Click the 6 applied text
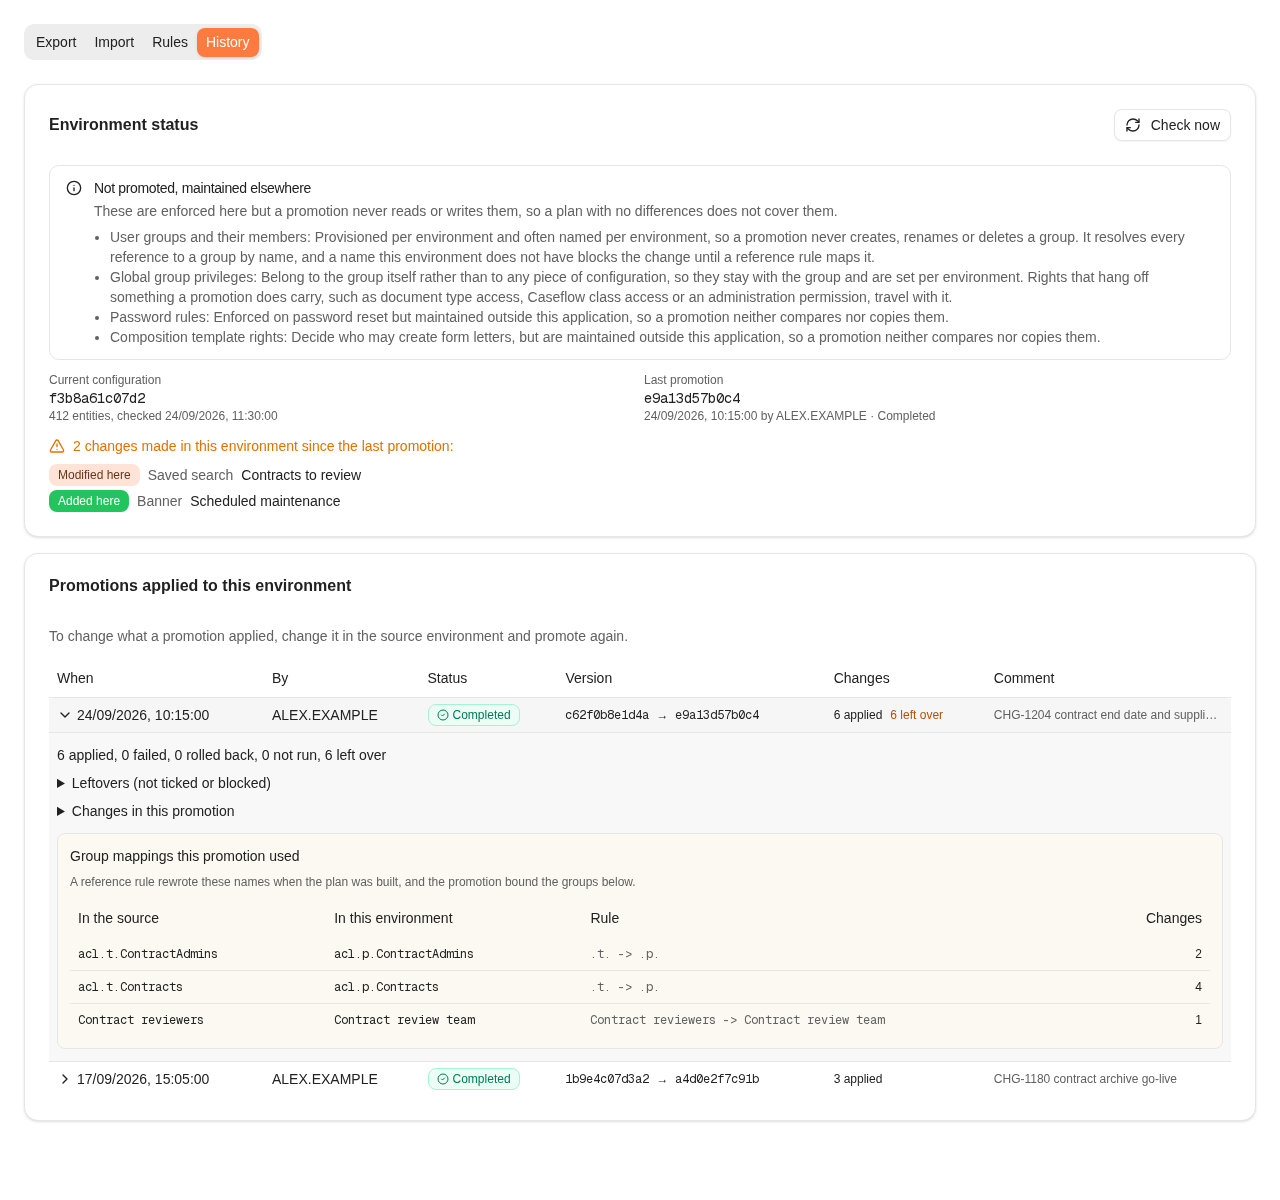The image size is (1280, 1200). coord(858,715)
